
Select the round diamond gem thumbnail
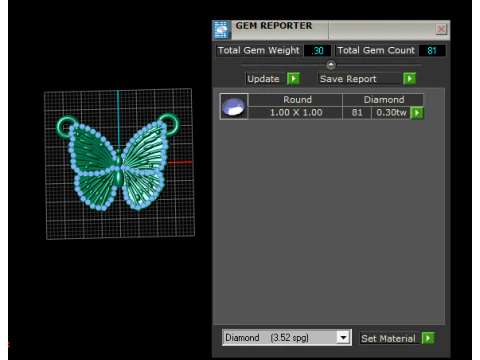click(x=233, y=106)
